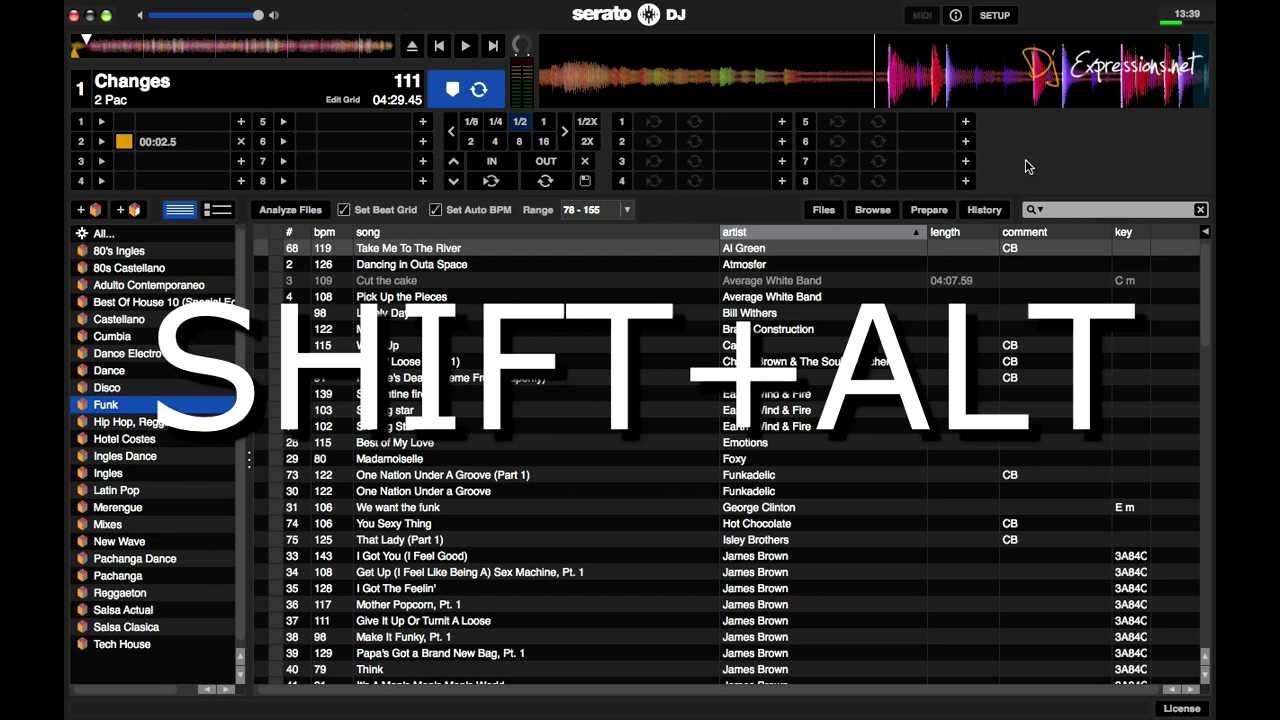Set auto loop to 8 beats
The image size is (1280, 720).
(519, 142)
